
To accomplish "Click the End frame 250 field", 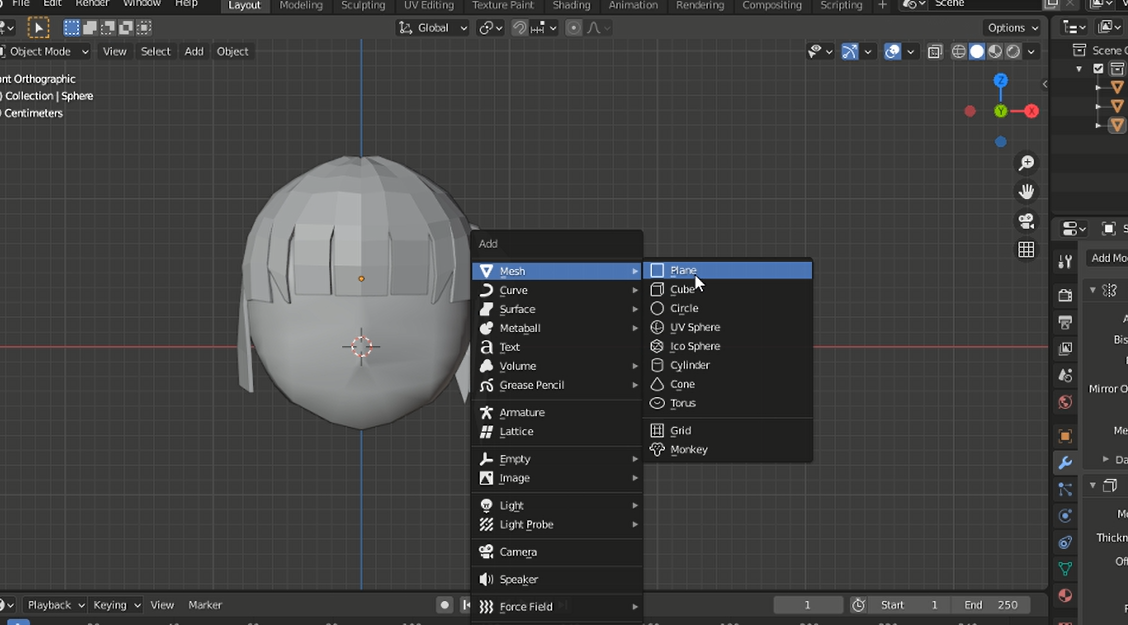I will 990,605.
